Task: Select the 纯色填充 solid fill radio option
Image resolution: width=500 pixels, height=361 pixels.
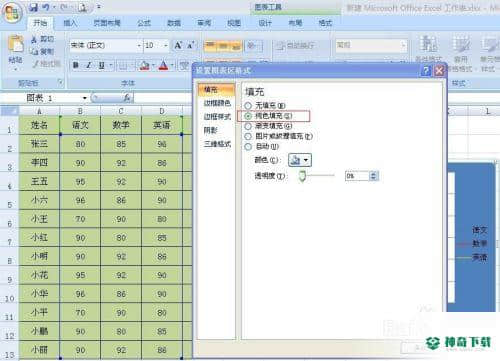Action: 248,116
